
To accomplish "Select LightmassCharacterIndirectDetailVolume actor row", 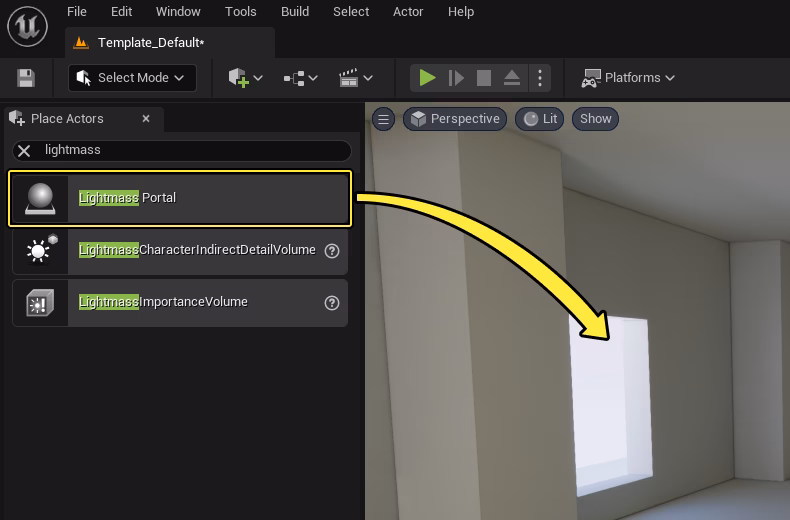I will click(180, 250).
